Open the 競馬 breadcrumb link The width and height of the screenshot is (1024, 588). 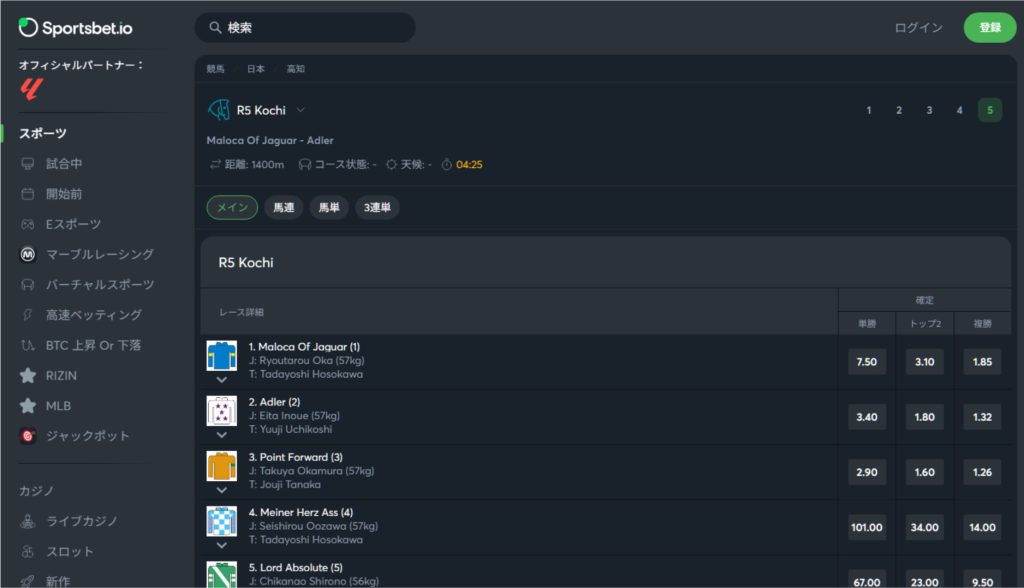coord(216,69)
